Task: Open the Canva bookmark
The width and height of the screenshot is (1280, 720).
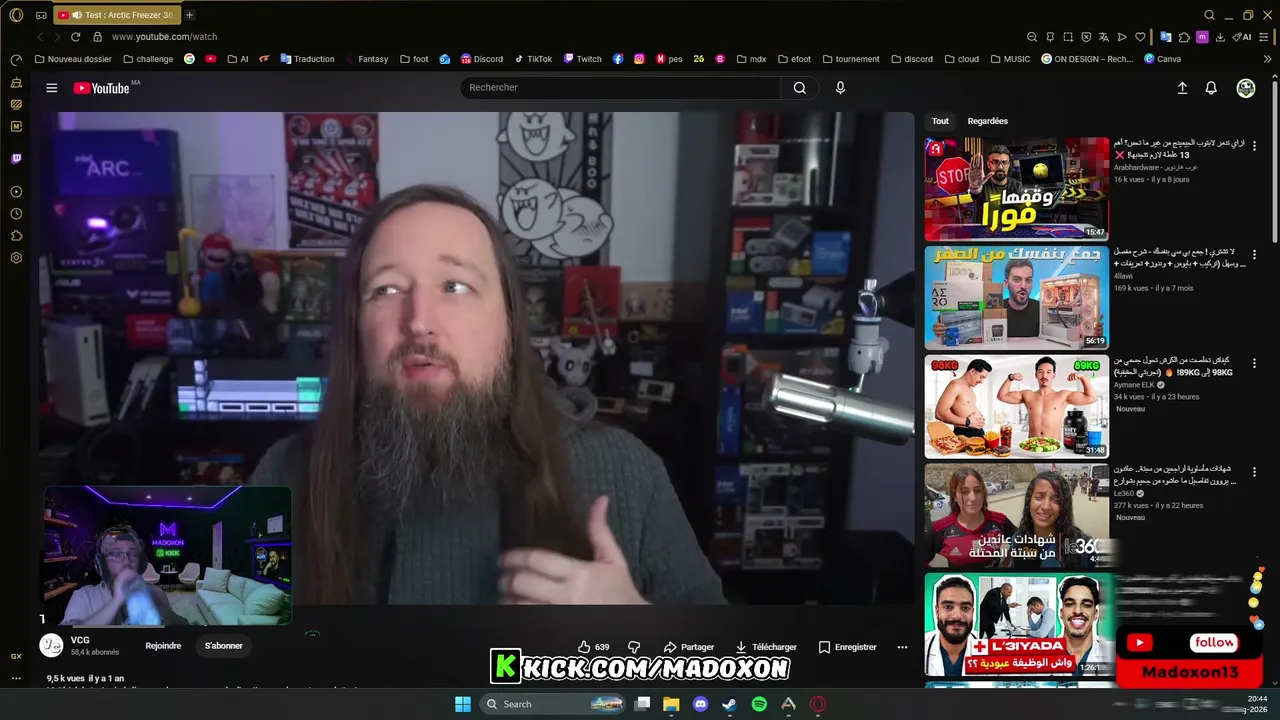Action: click(1161, 59)
